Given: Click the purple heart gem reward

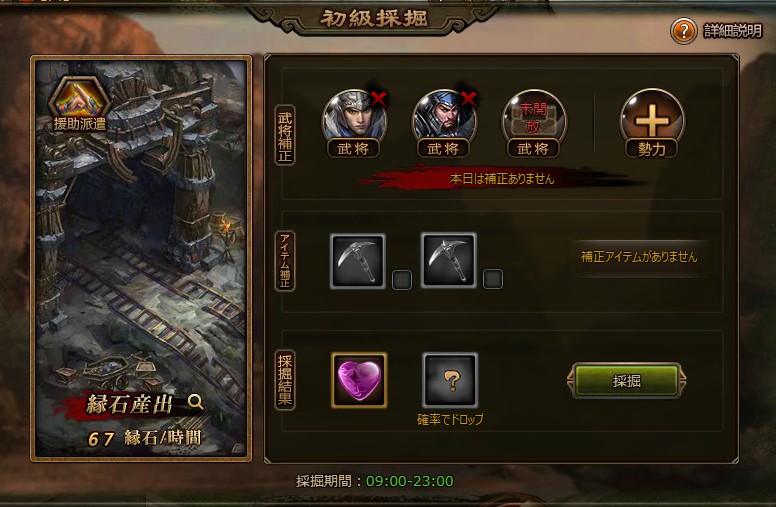Looking at the screenshot, I should (x=359, y=380).
